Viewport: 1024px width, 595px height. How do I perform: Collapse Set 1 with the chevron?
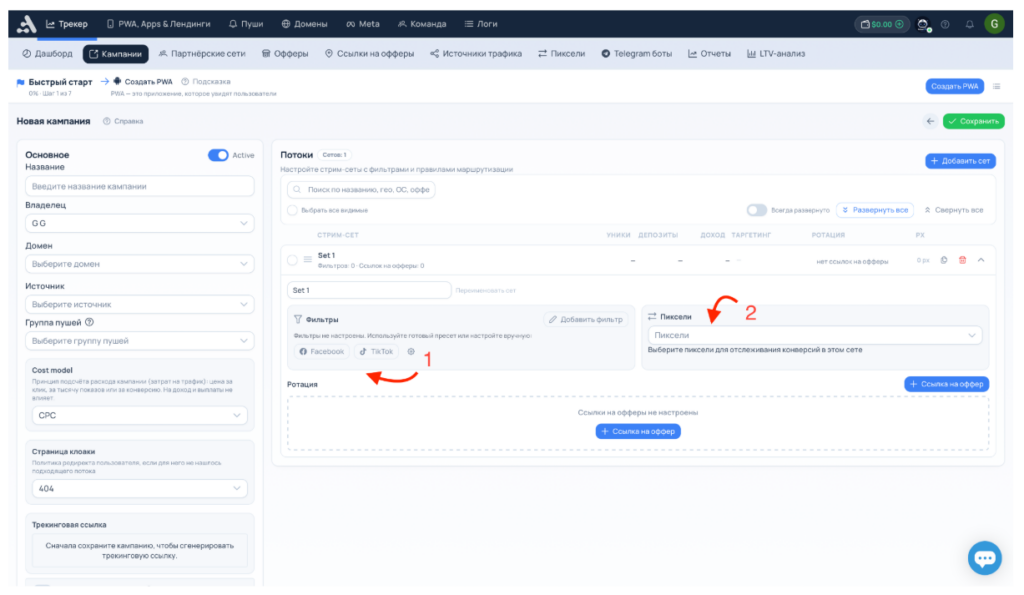click(x=981, y=260)
